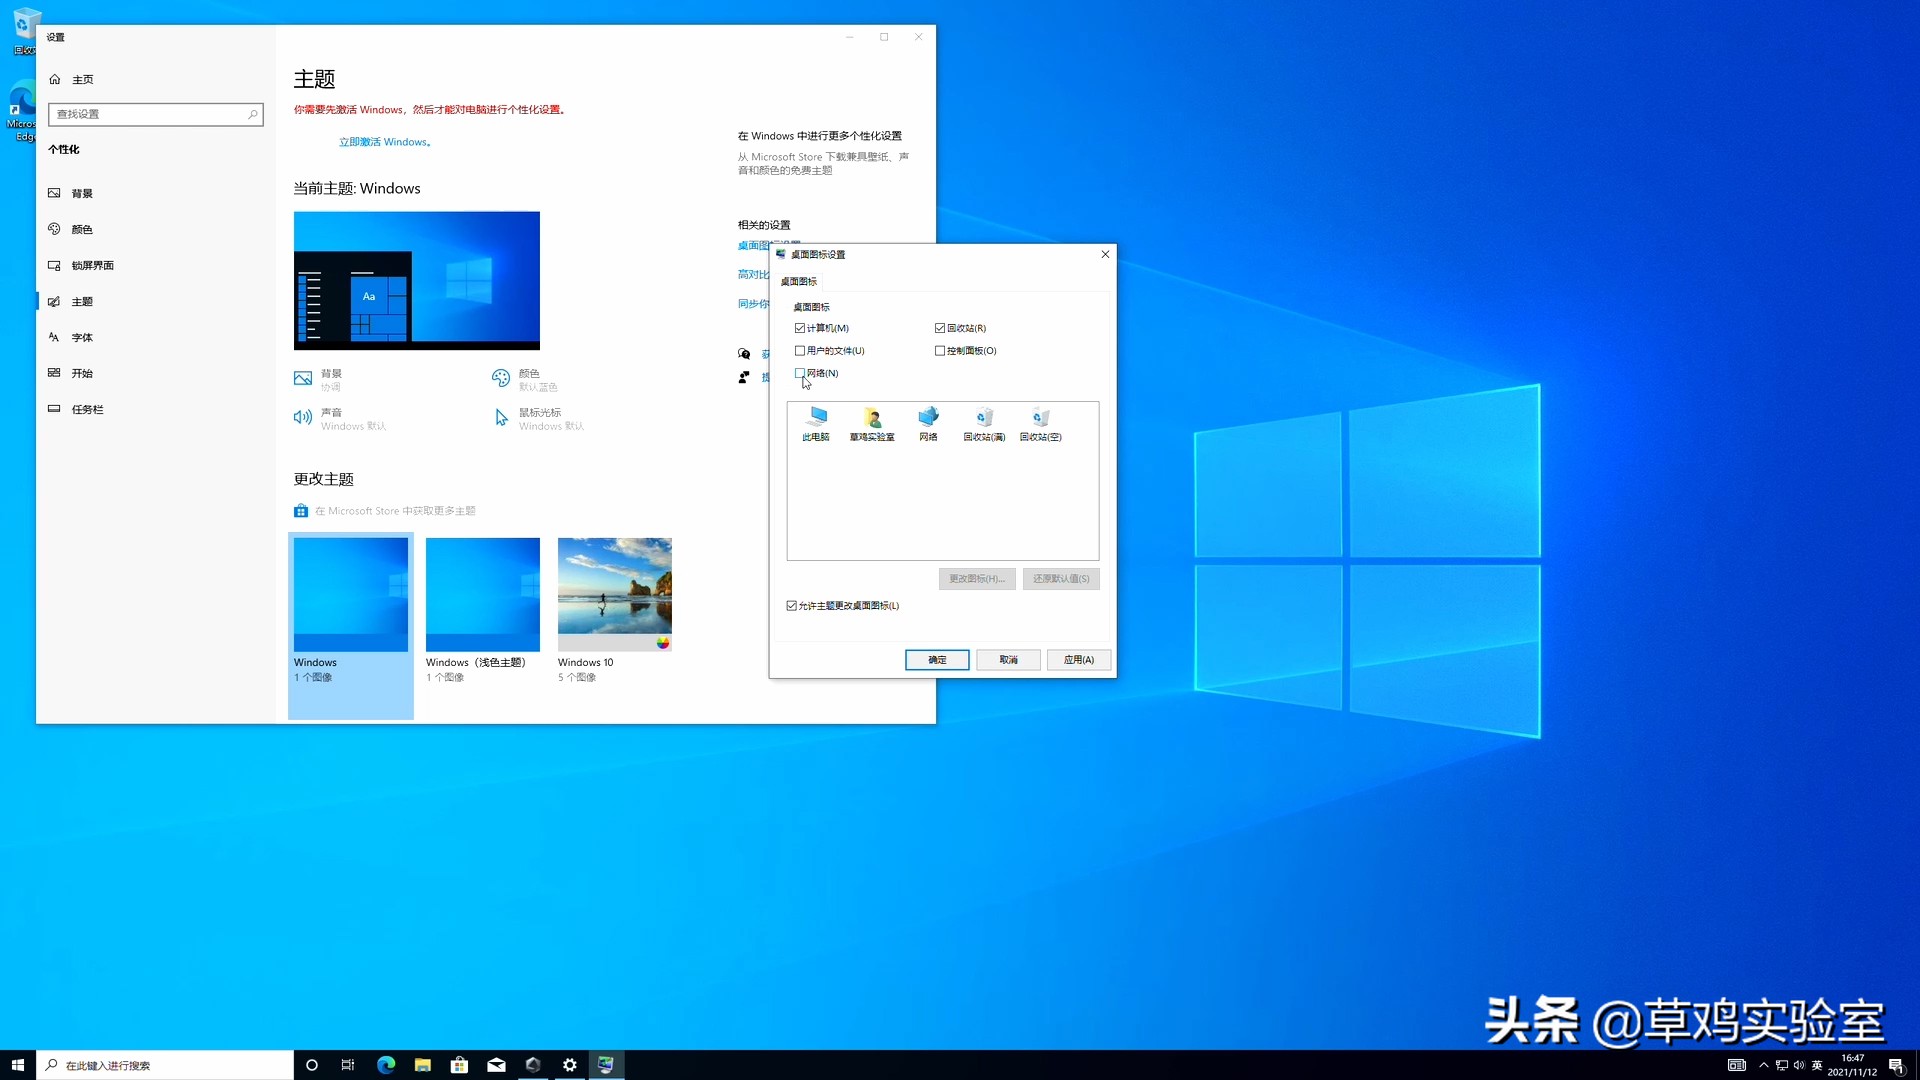This screenshot has height=1080, width=1920.
Task: Open Microsoft Edge from the taskbar
Action: tap(385, 1065)
